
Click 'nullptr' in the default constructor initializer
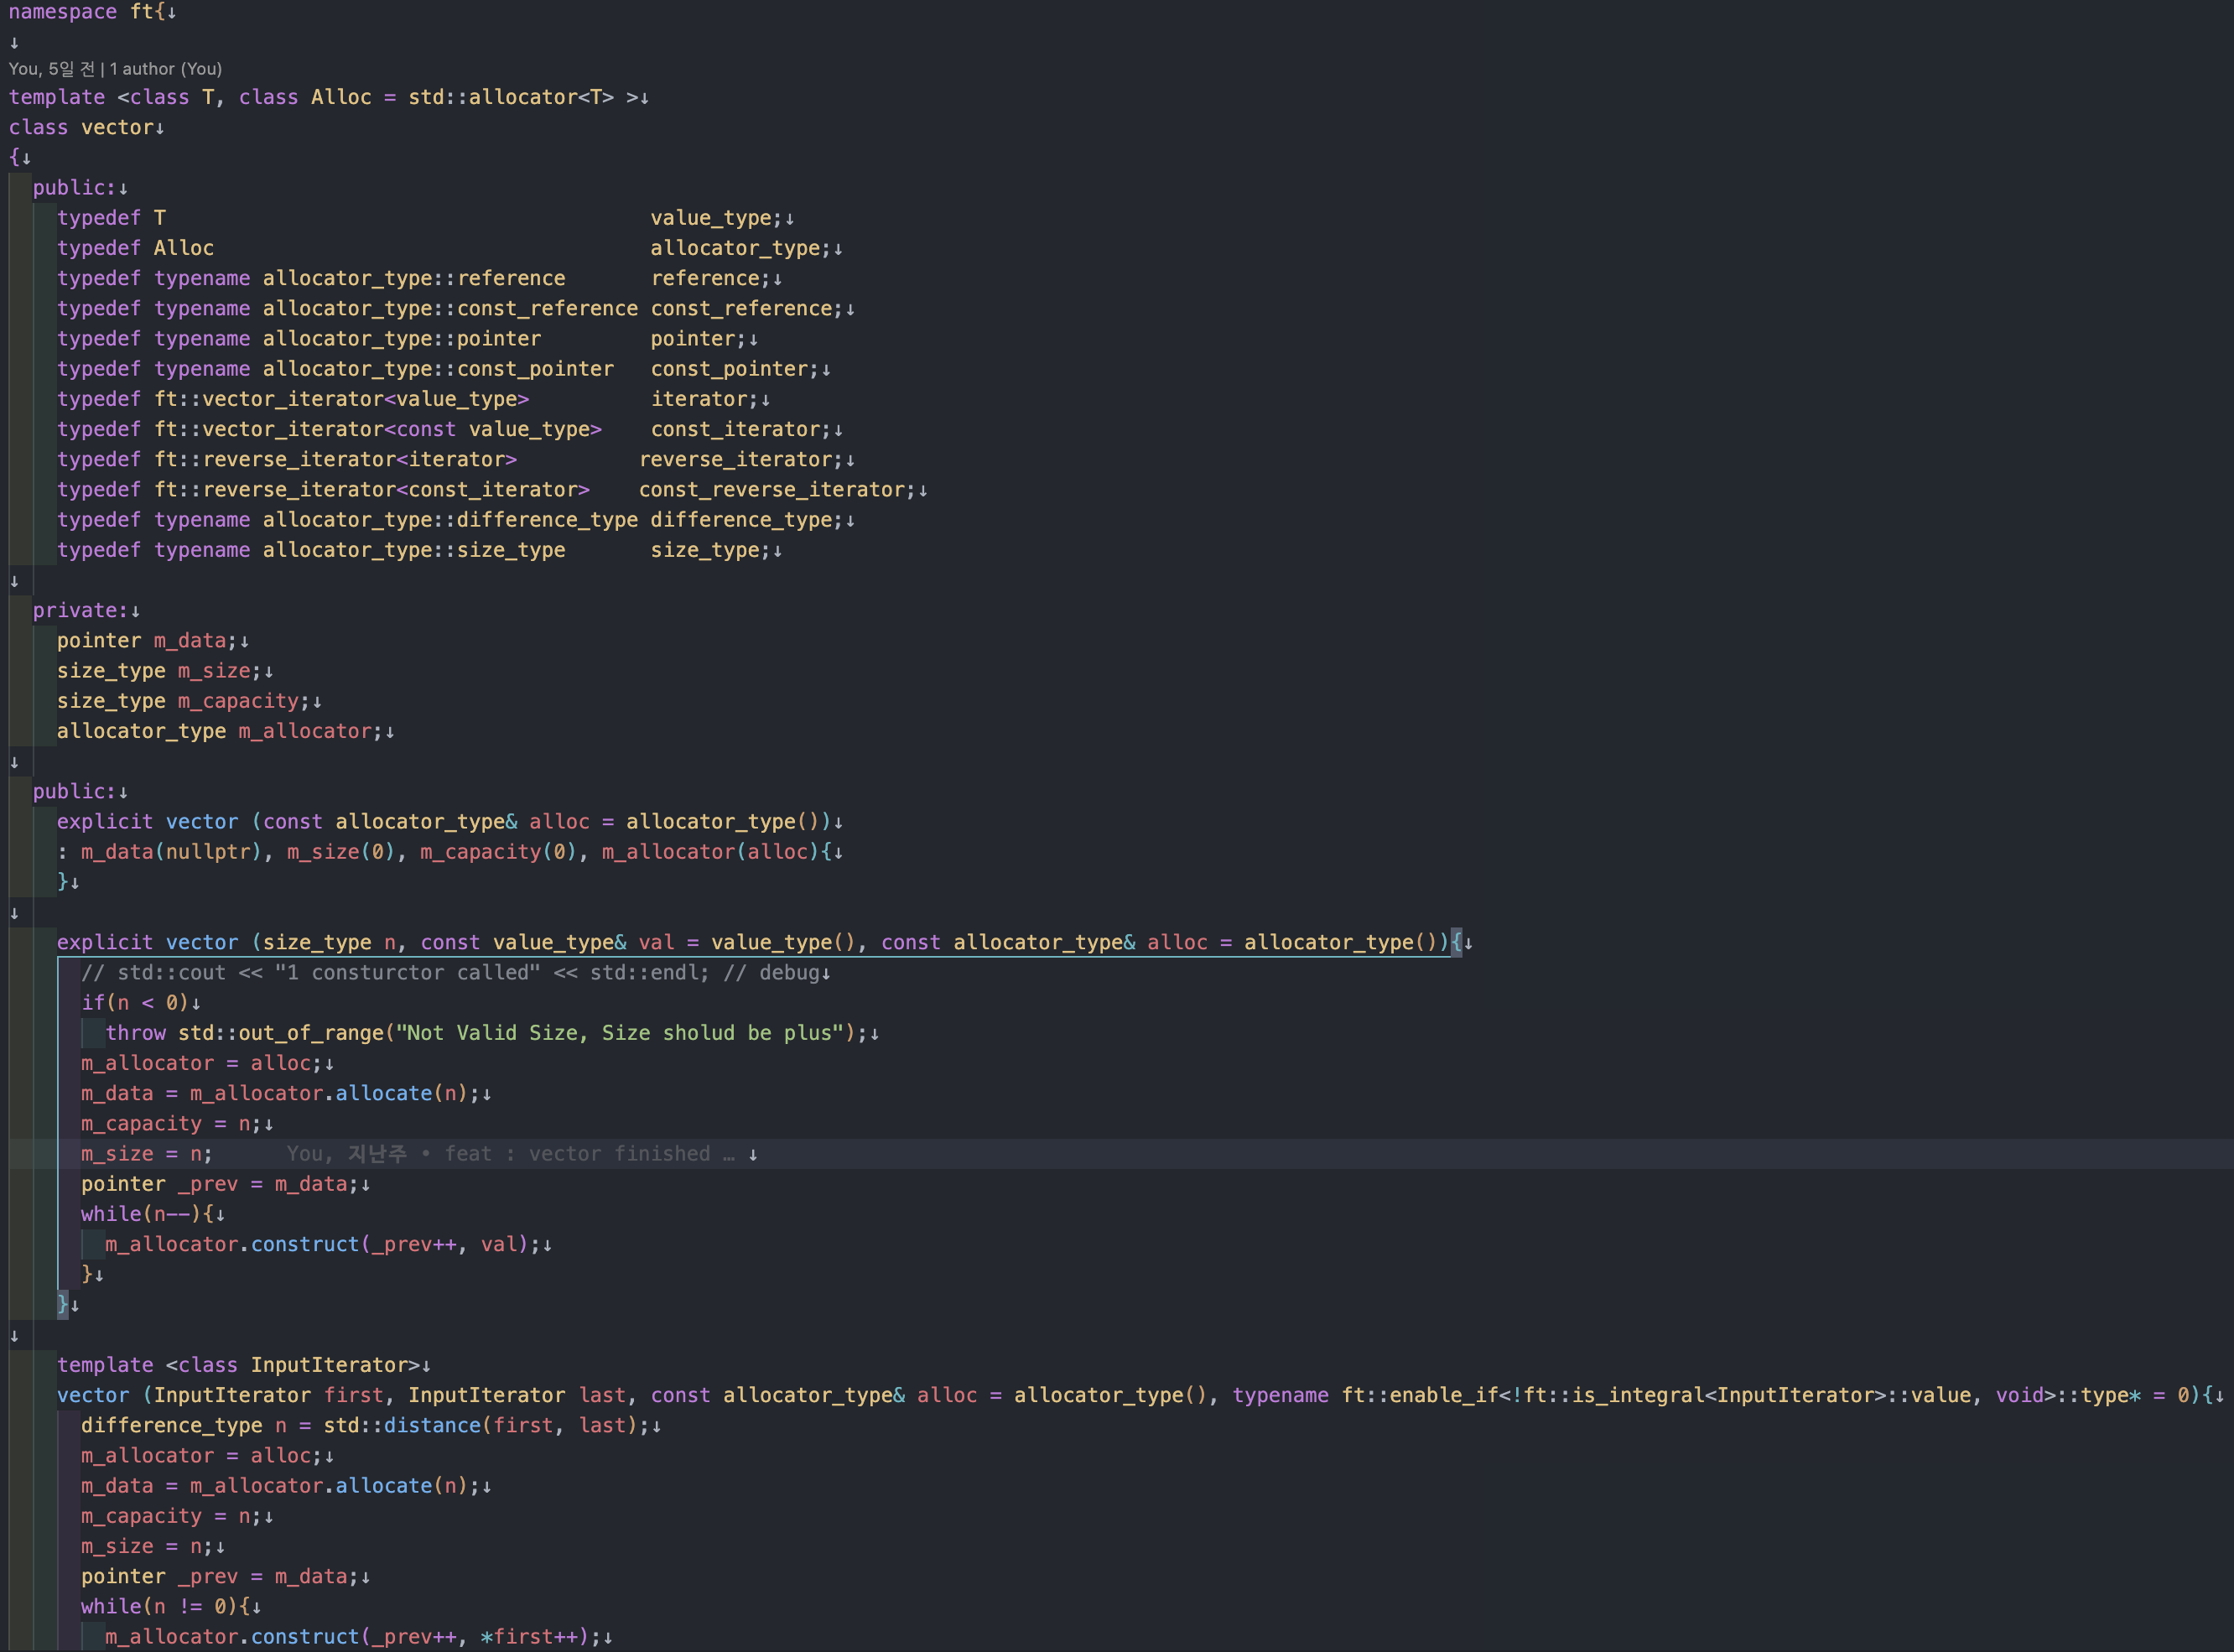207,852
